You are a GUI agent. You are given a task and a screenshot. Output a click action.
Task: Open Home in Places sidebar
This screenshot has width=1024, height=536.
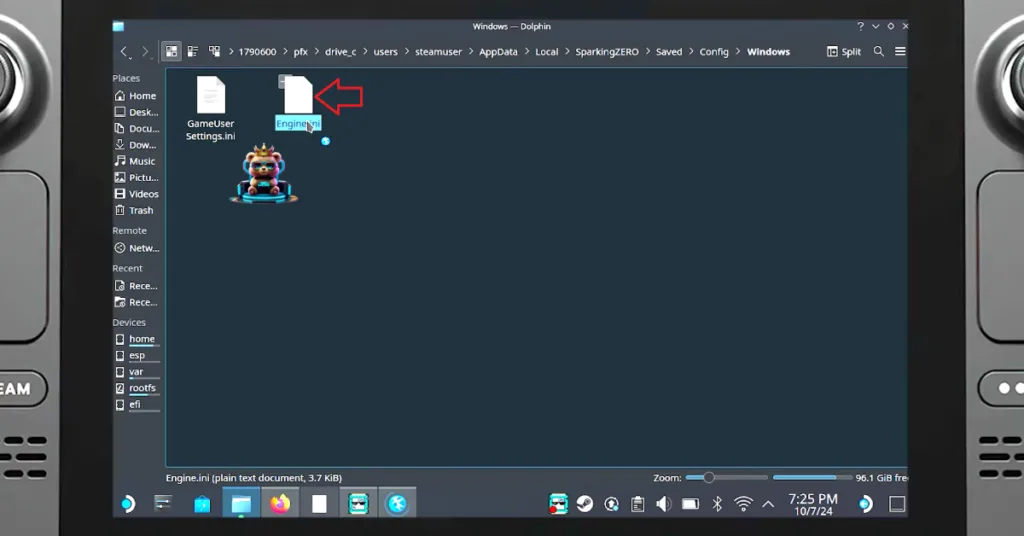pyautogui.click(x=136, y=95)
